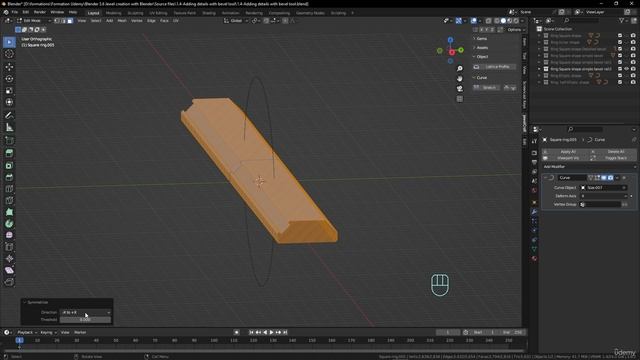Pick the Poly Build tool
This screenshot has width=640, height=360.
coord(9,212)
